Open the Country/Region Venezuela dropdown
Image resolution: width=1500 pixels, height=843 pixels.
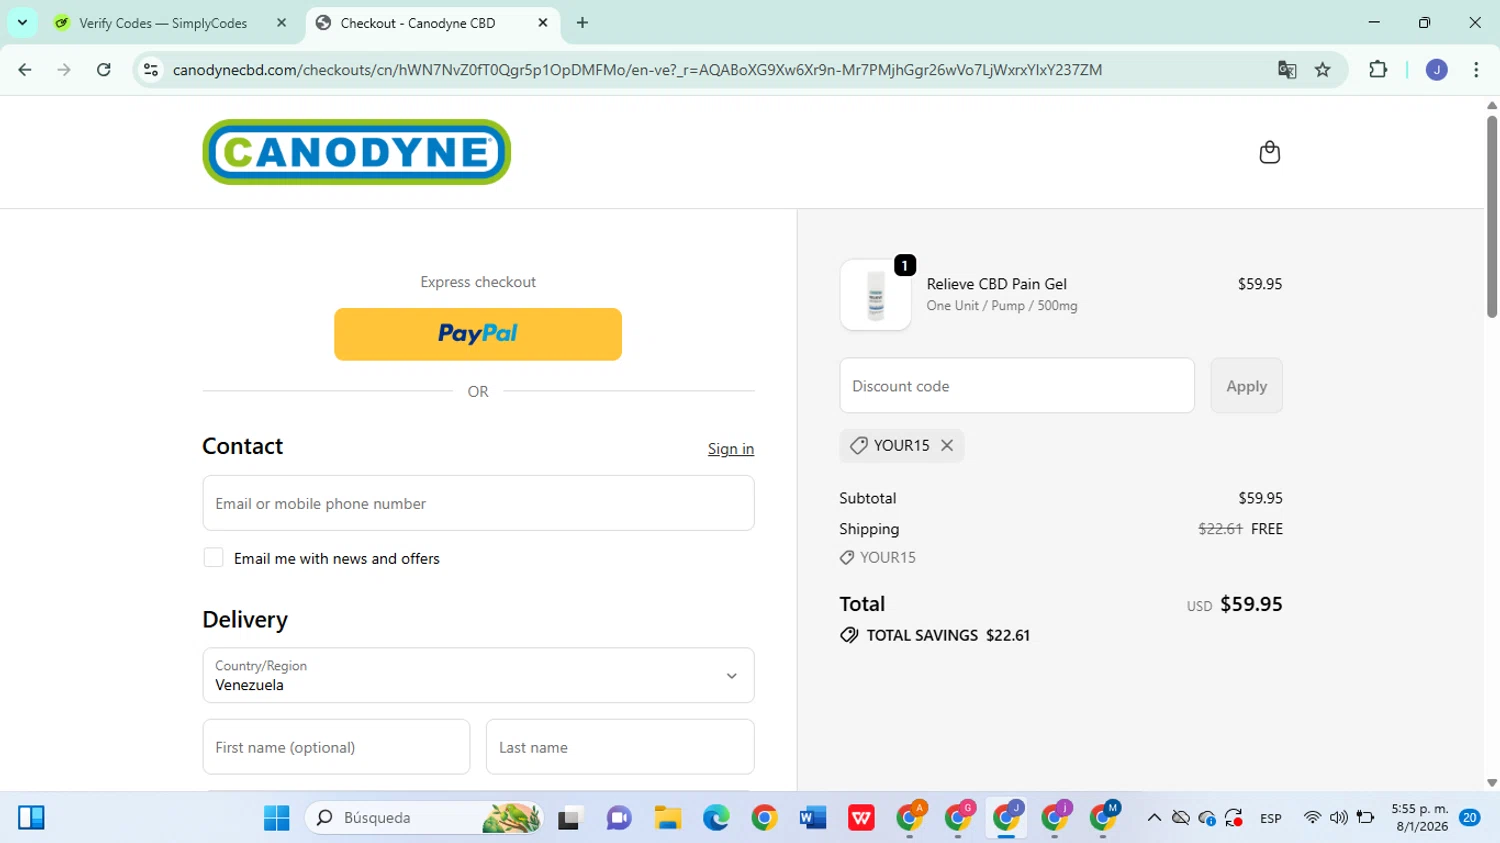pyautogui.click(x=478, y=675)
